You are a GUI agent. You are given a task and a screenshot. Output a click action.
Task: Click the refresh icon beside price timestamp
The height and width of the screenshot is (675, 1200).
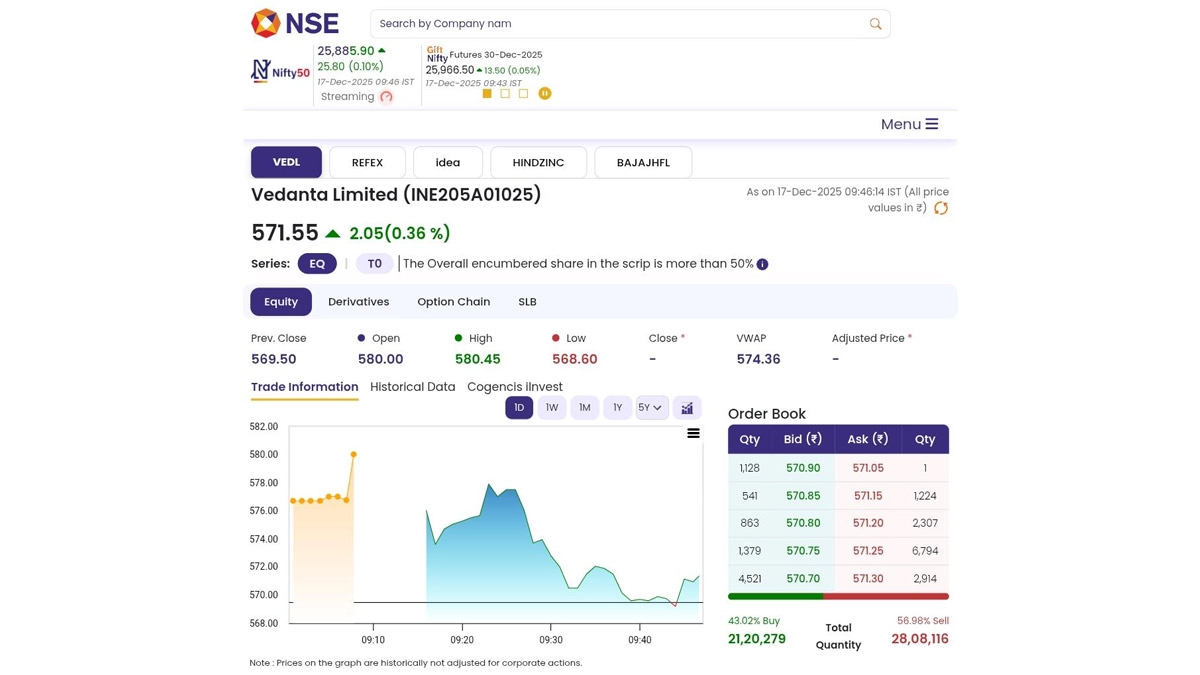(x=940, y=208)
